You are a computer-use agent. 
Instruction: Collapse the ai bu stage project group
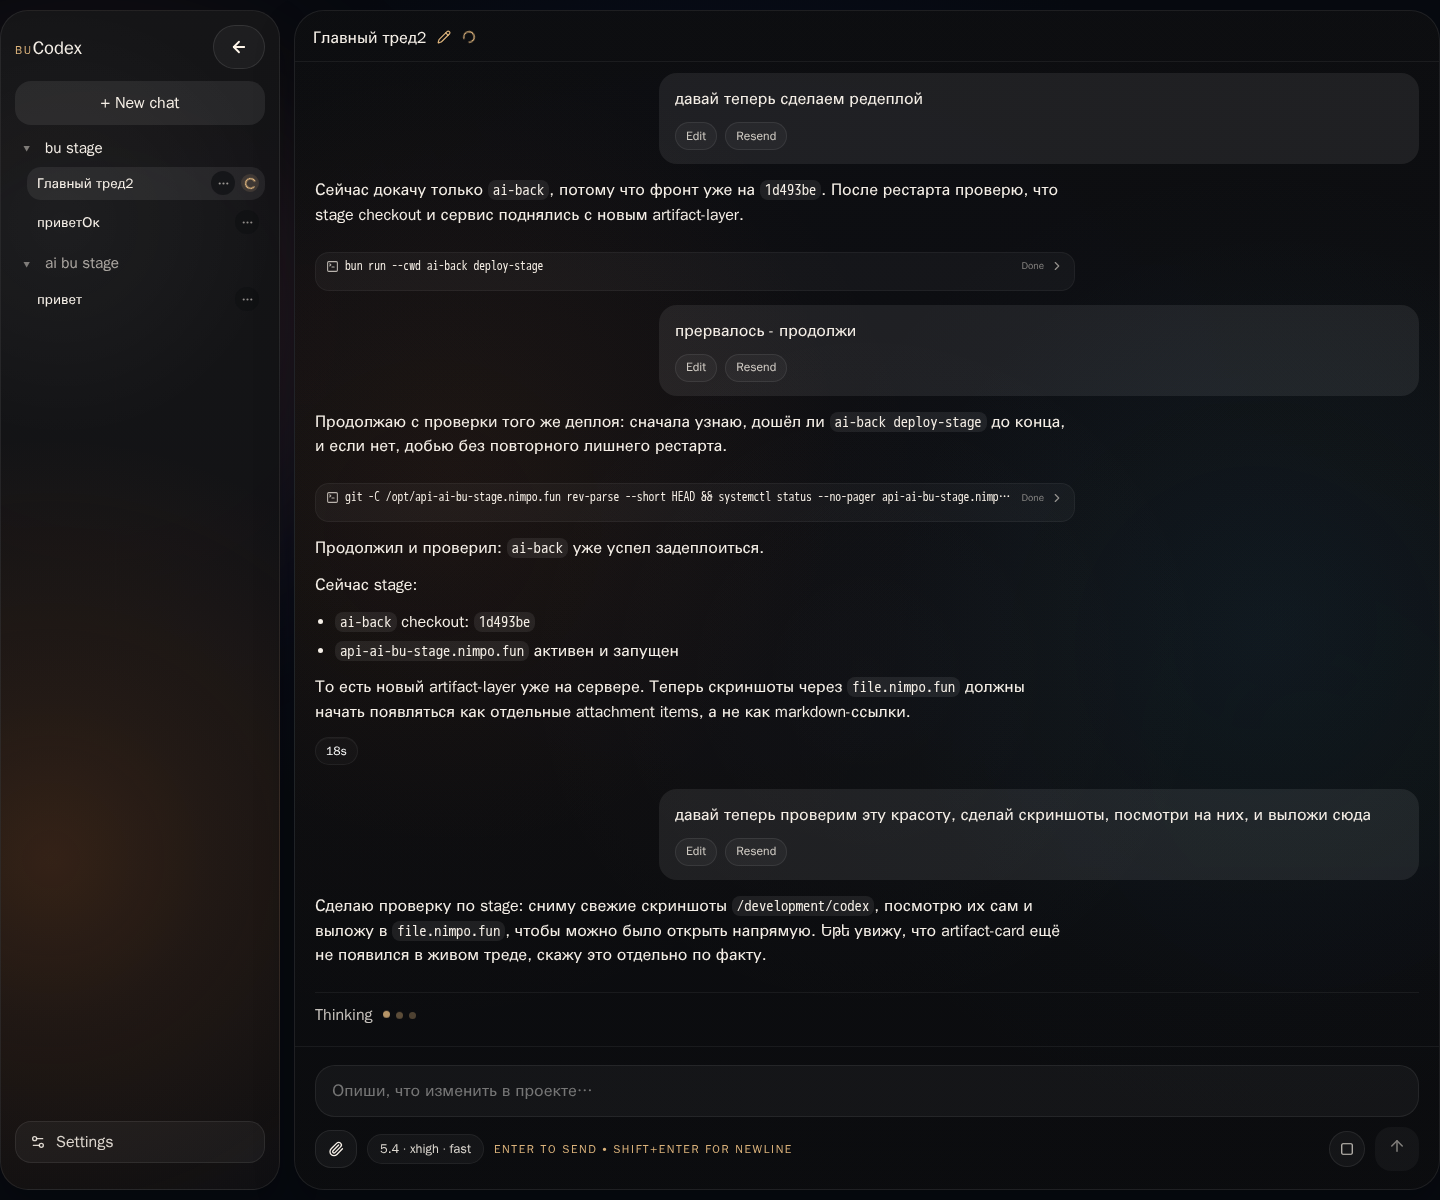pos(27,264)
